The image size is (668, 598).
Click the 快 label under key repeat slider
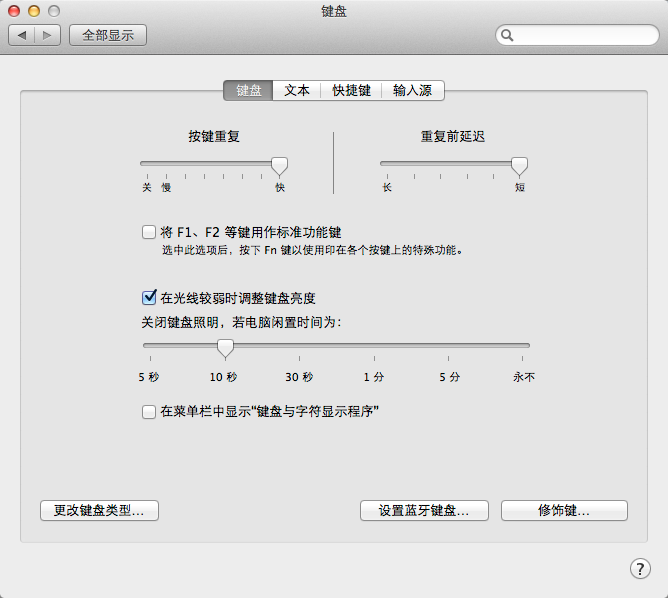(280, 187)
